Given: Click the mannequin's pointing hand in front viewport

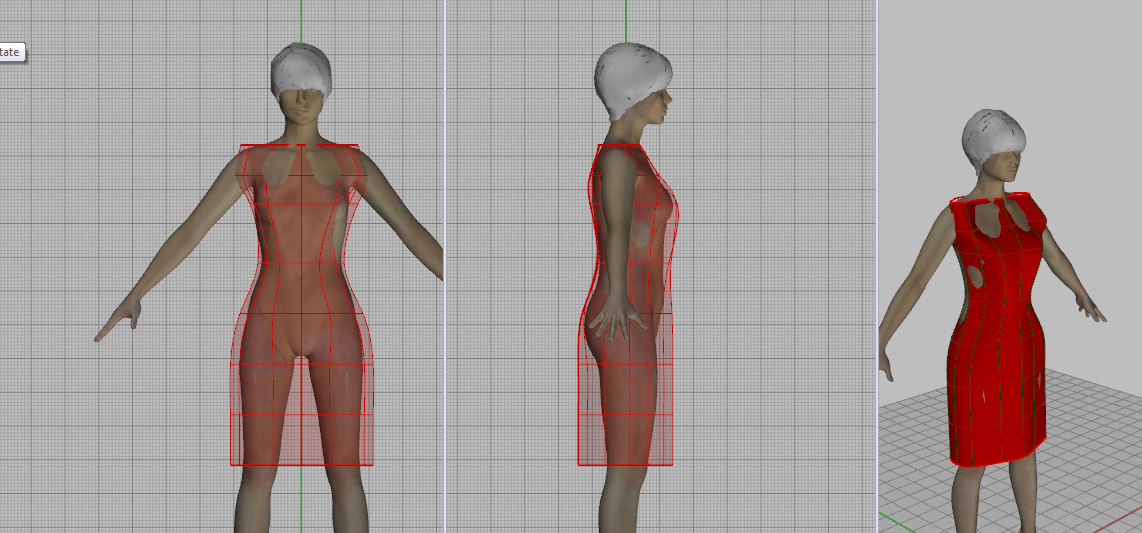Looking at the screenshot, I should pyautogui.click(x=119, y=319).
